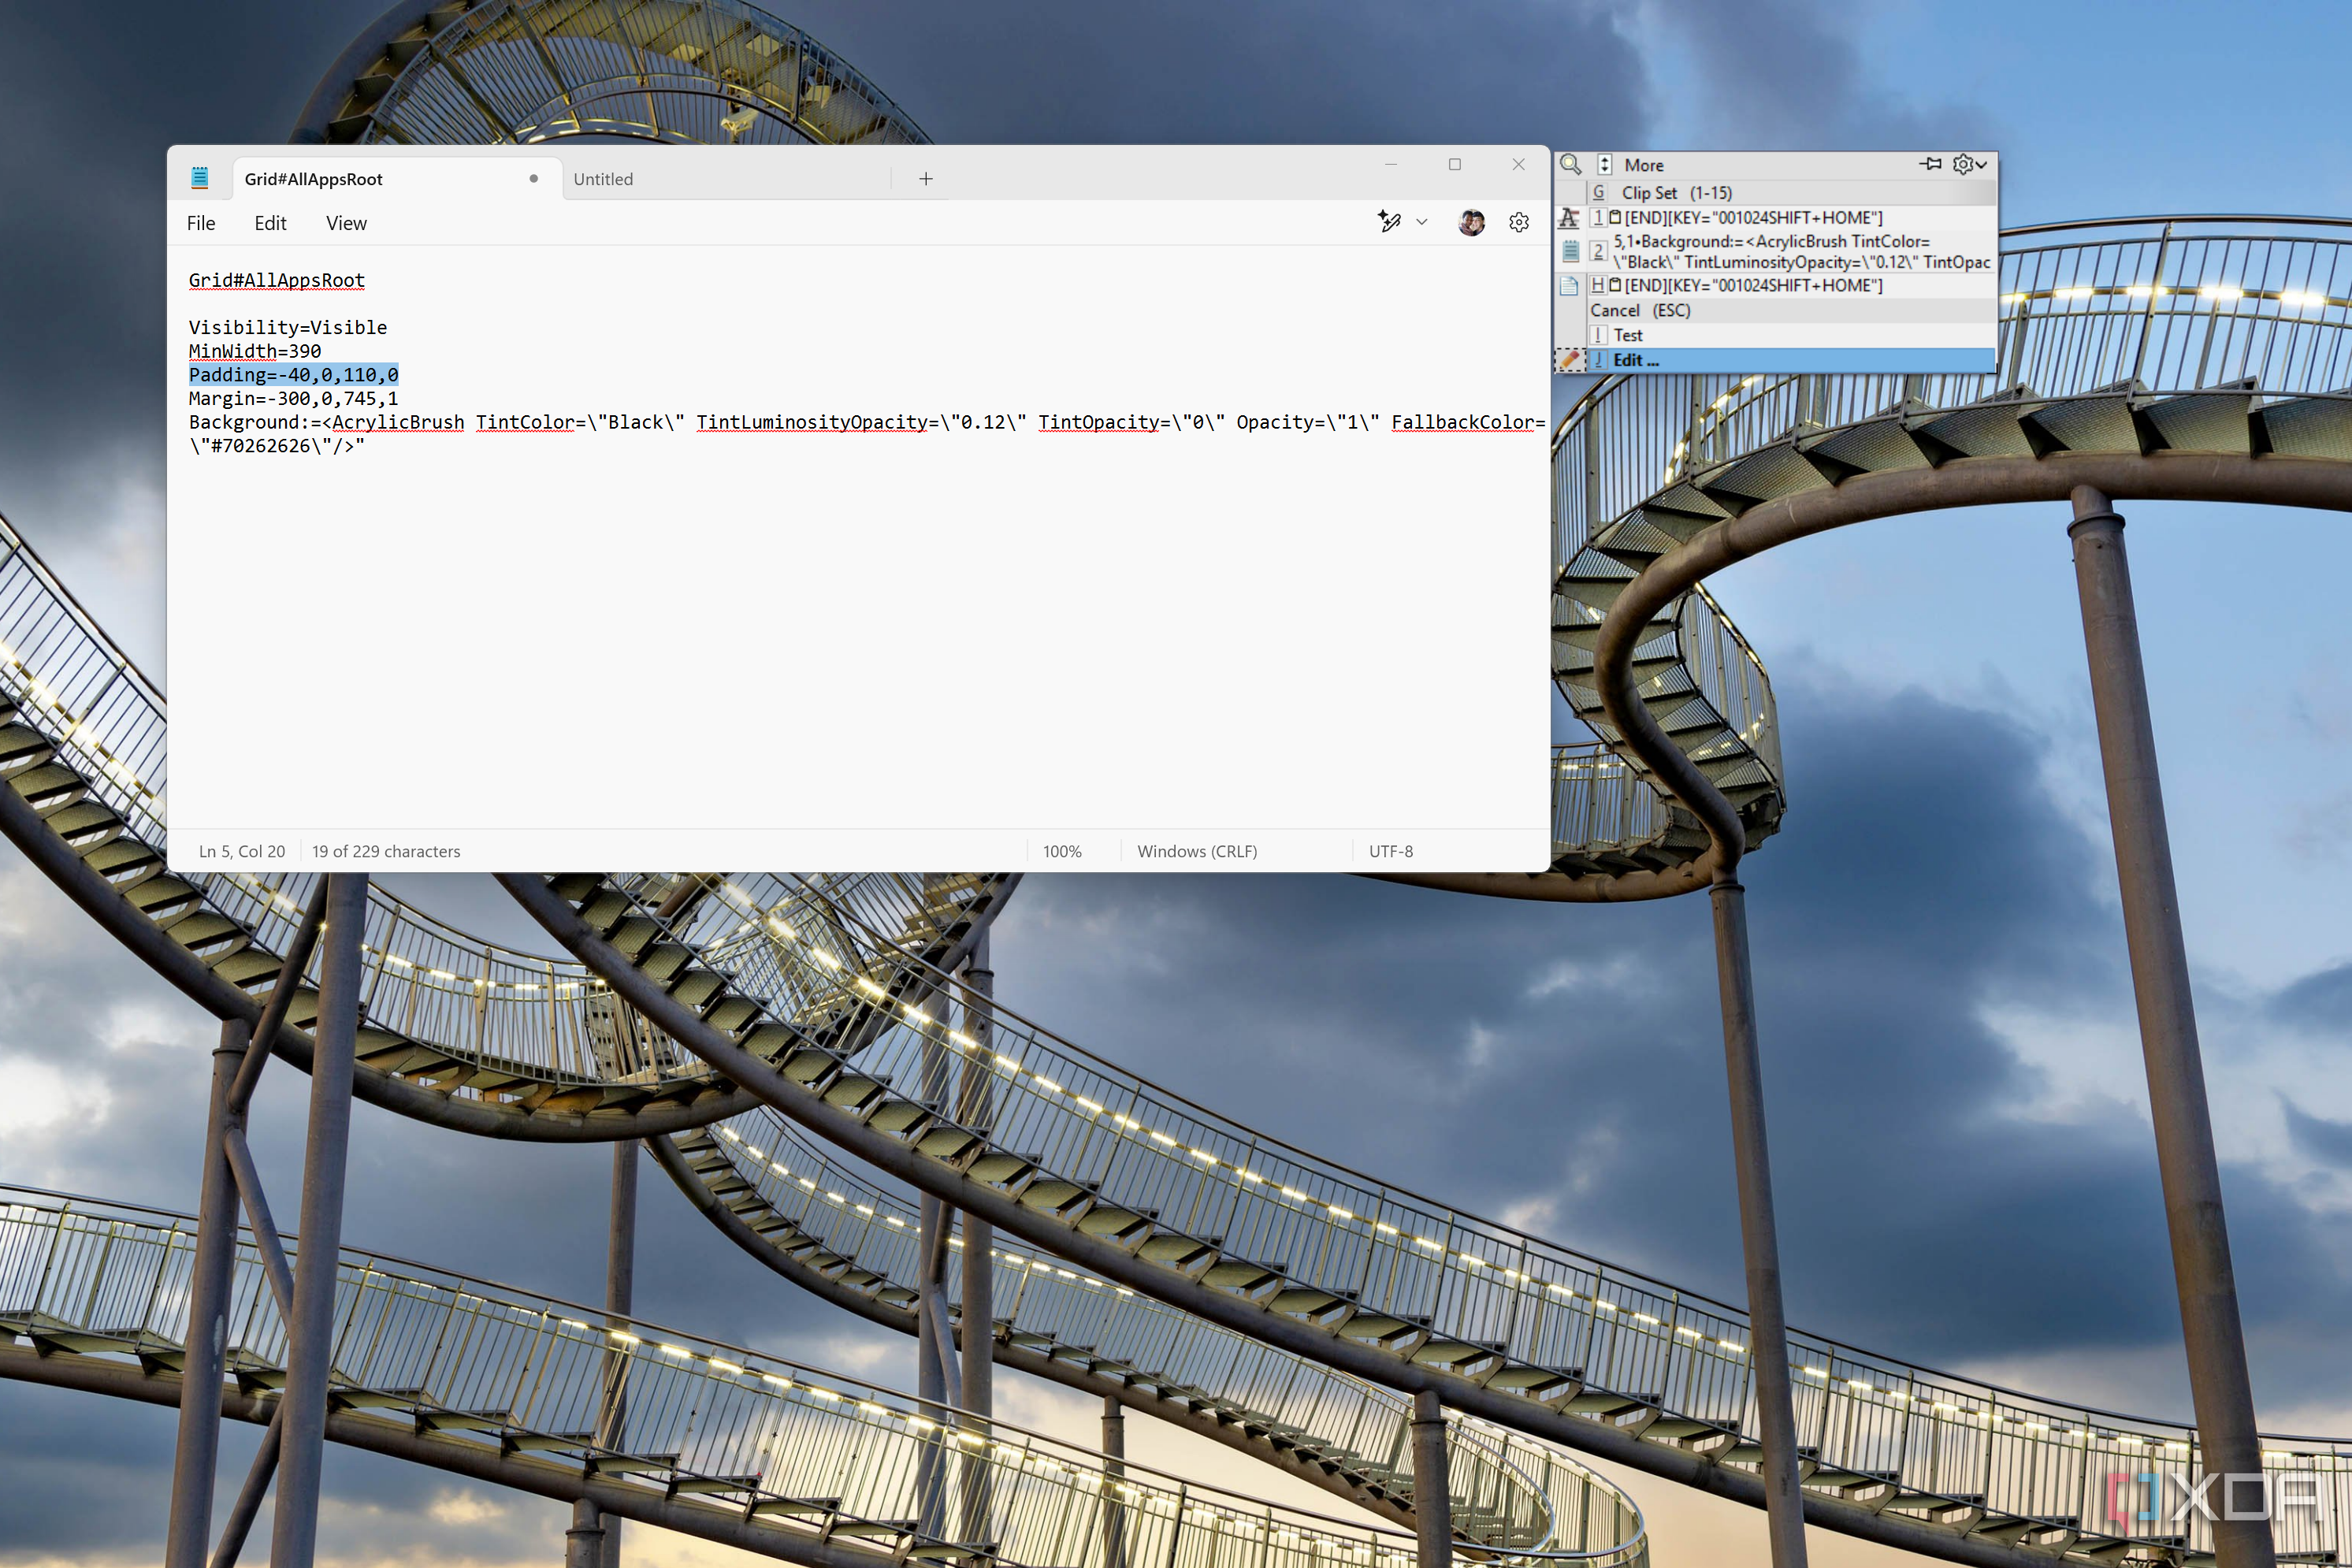Open the Notepad File menu
The image size is (2352, 1568).
coord(201,223)
